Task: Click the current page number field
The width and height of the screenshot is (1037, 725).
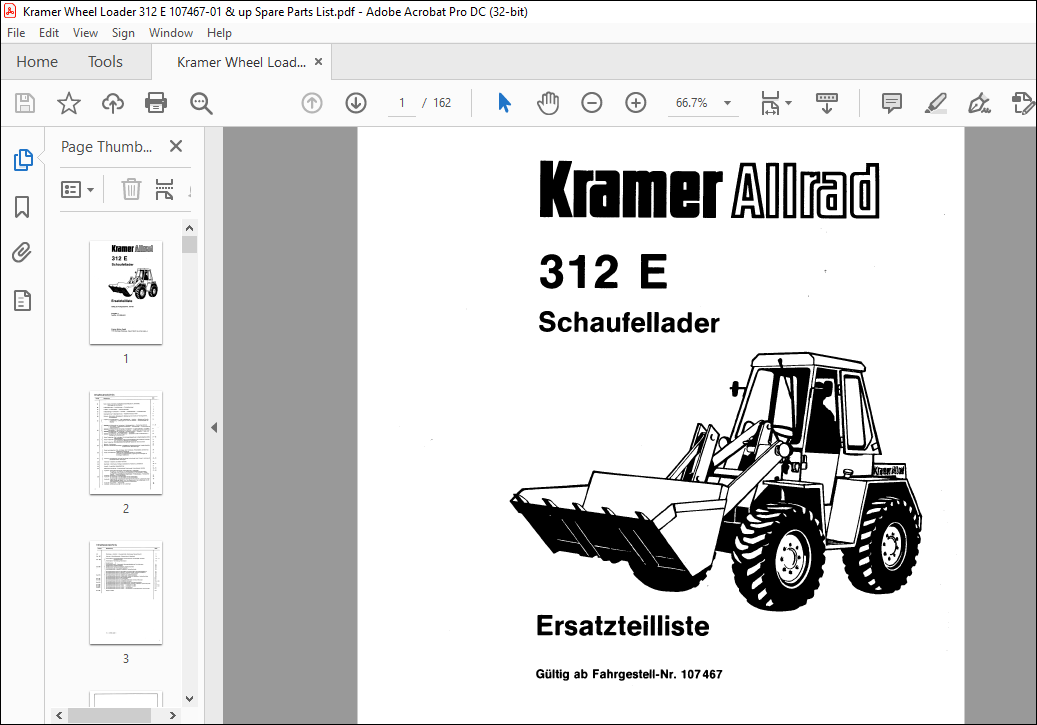Action: pos(401,103)
